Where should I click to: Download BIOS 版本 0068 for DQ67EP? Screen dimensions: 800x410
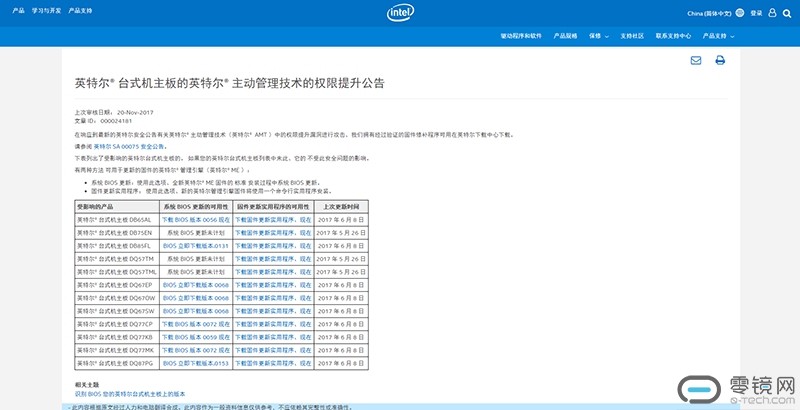196,285
